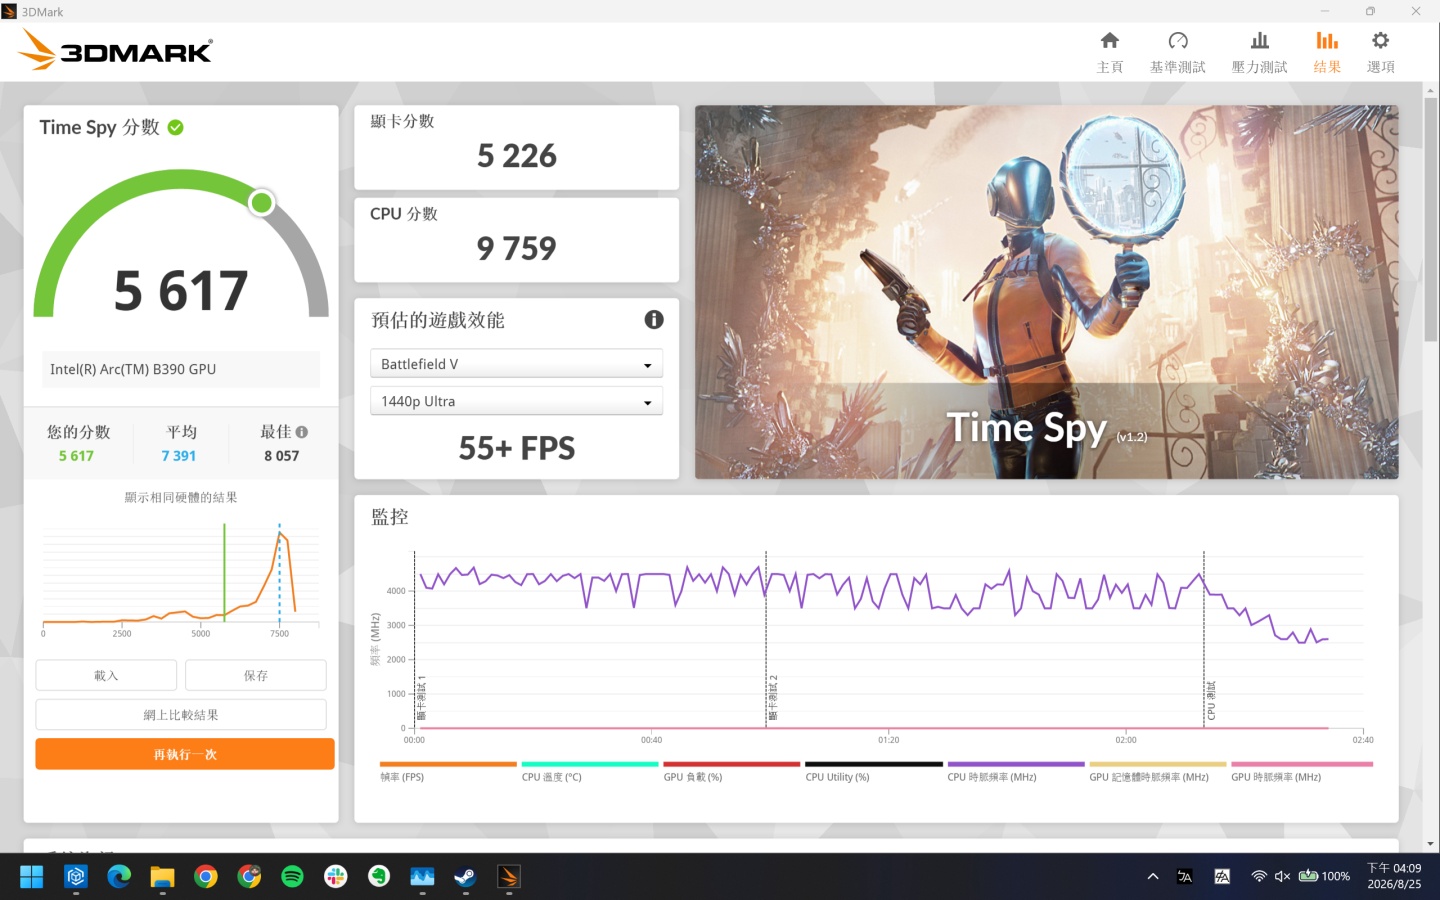Viewport: 1440px width, 900px height.
Task: Toggle the GPU 時脈頻率 (MHz) pink legend
Action: click(1302, 771)
